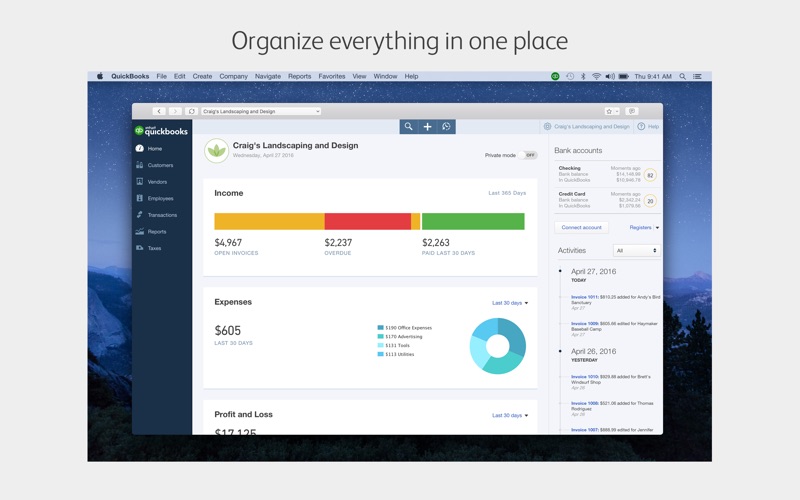Open Invoice 1009 link in Activities
Image resolution: width=800 pixels, height=500 pixels.
tap(585, 323)
